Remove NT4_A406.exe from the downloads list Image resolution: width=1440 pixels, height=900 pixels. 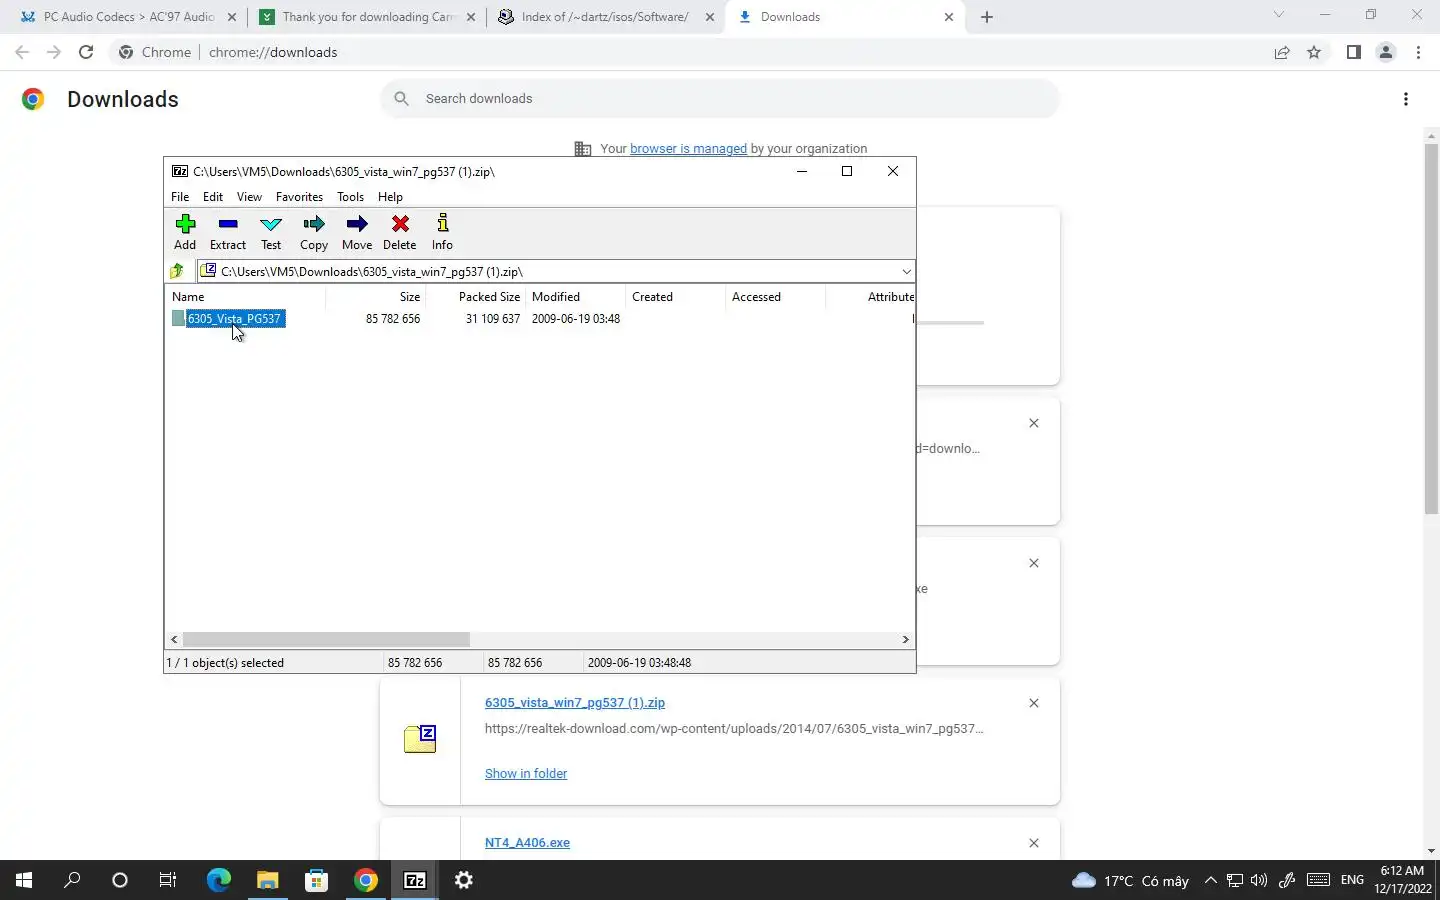(1034, 843)
